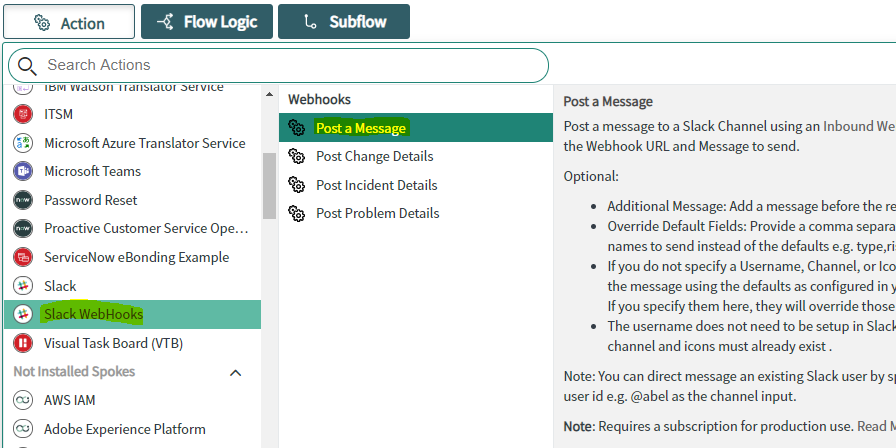Open the Read More link
The height and width of the screenshot is (448, 896).
pos(875,426)
